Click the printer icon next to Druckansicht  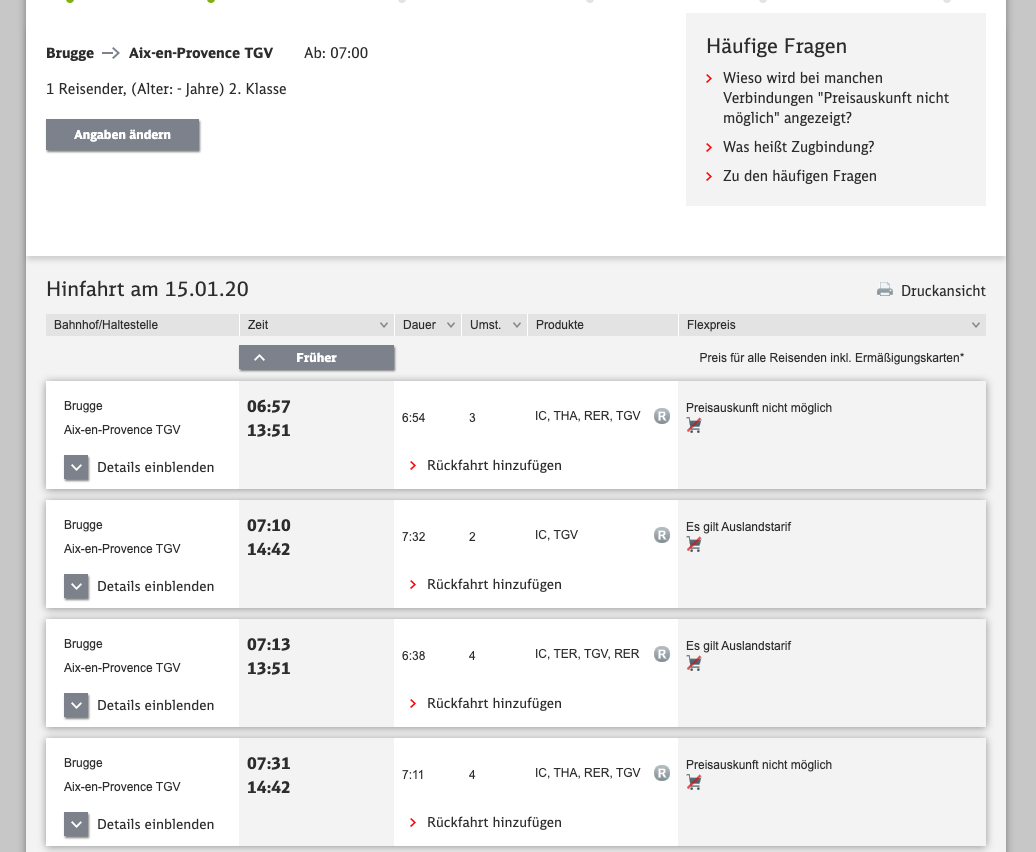pyautogui.click(x=884, y=291)
